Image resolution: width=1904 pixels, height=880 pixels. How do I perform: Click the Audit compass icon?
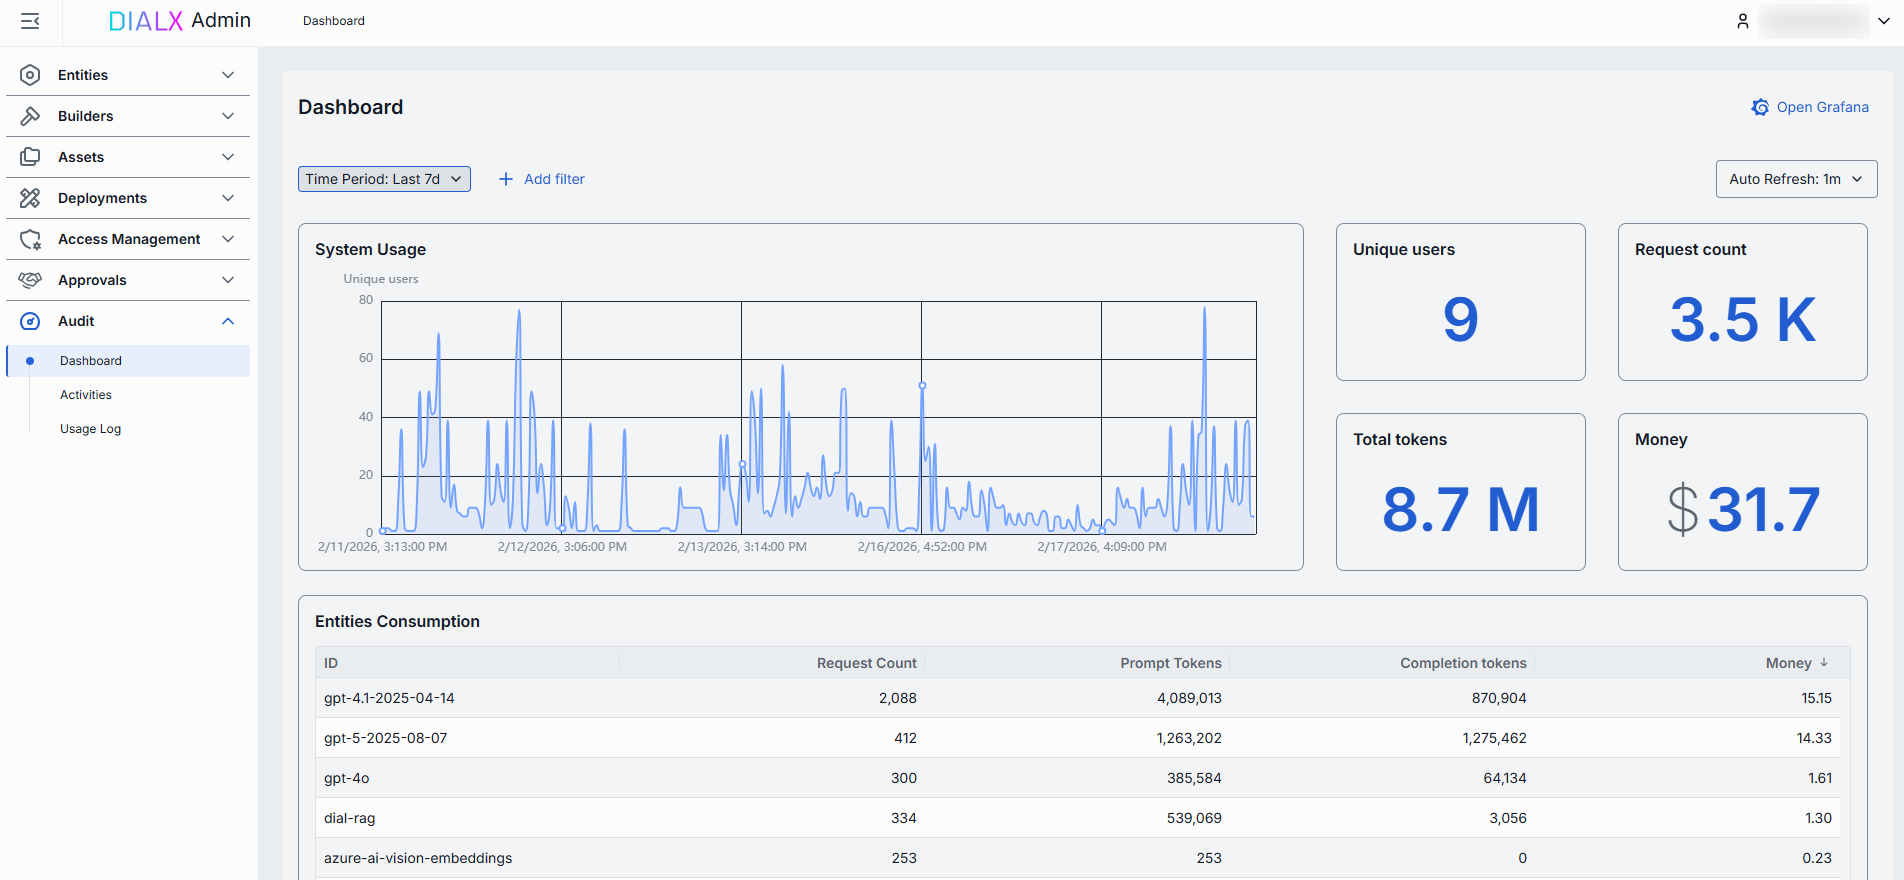[30, 321]
